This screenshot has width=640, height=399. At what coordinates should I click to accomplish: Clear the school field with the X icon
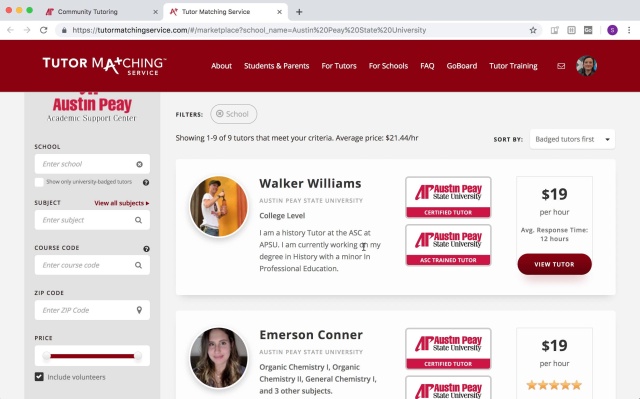(x=140, y=164)
